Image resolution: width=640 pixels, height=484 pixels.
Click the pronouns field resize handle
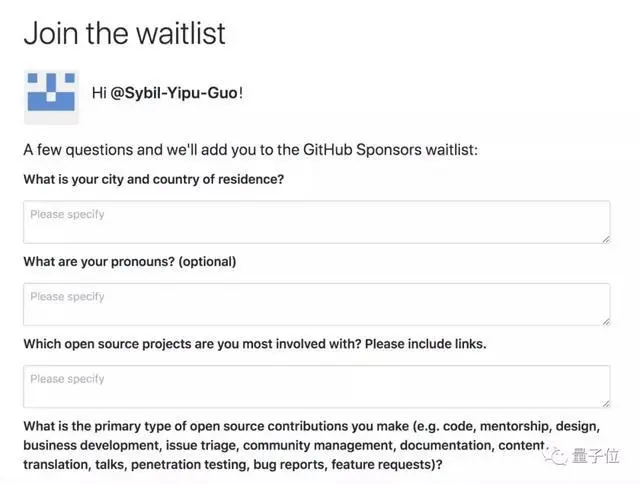click(605, 320)
